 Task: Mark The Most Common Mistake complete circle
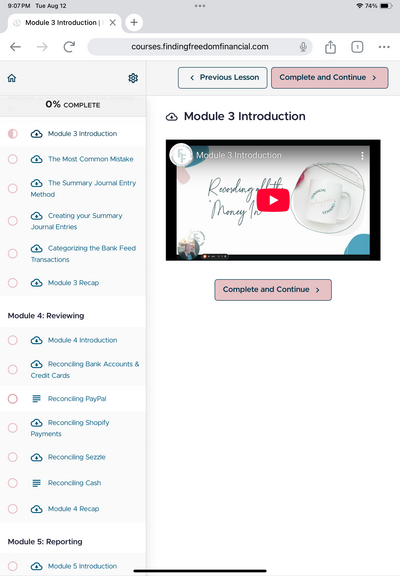13,159
